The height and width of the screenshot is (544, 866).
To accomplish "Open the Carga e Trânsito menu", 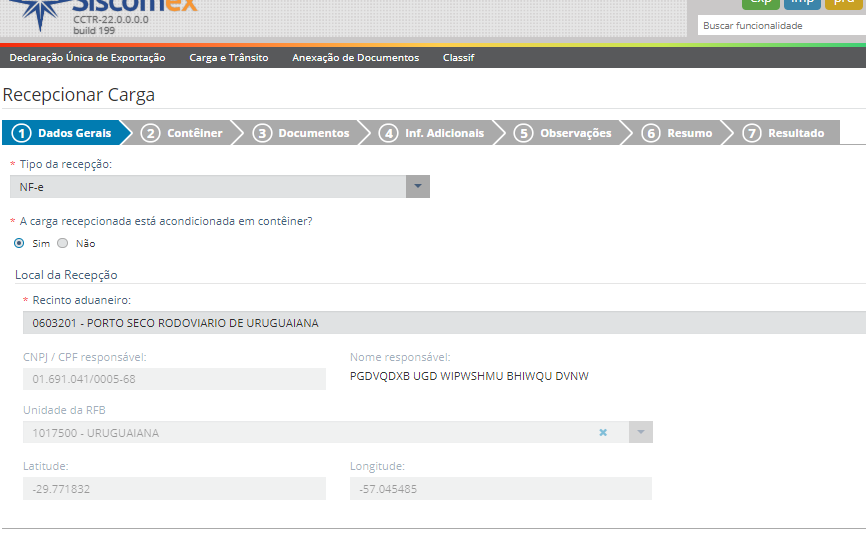I will point(229,57).
